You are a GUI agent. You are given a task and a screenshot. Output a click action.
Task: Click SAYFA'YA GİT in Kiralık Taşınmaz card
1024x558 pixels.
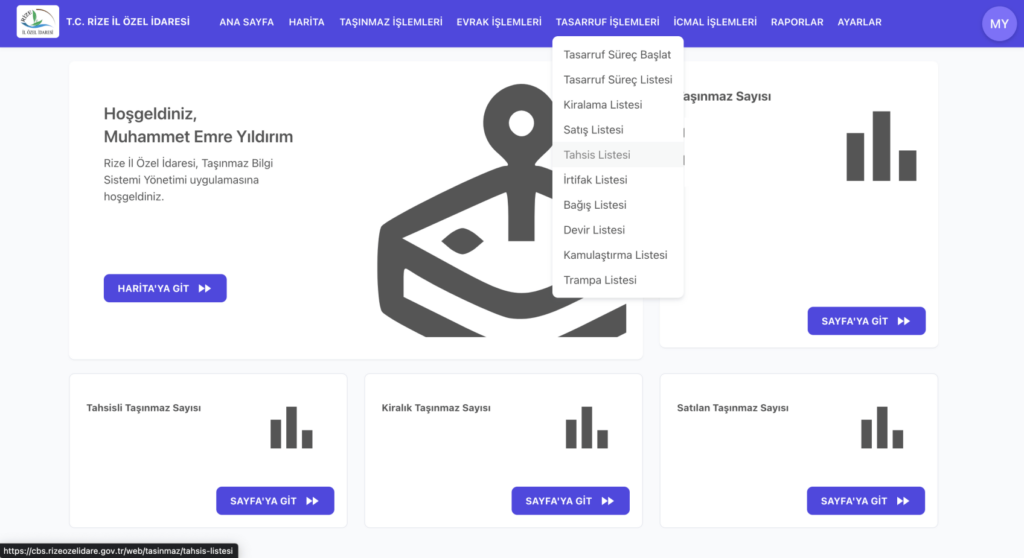tap(570, 501)
